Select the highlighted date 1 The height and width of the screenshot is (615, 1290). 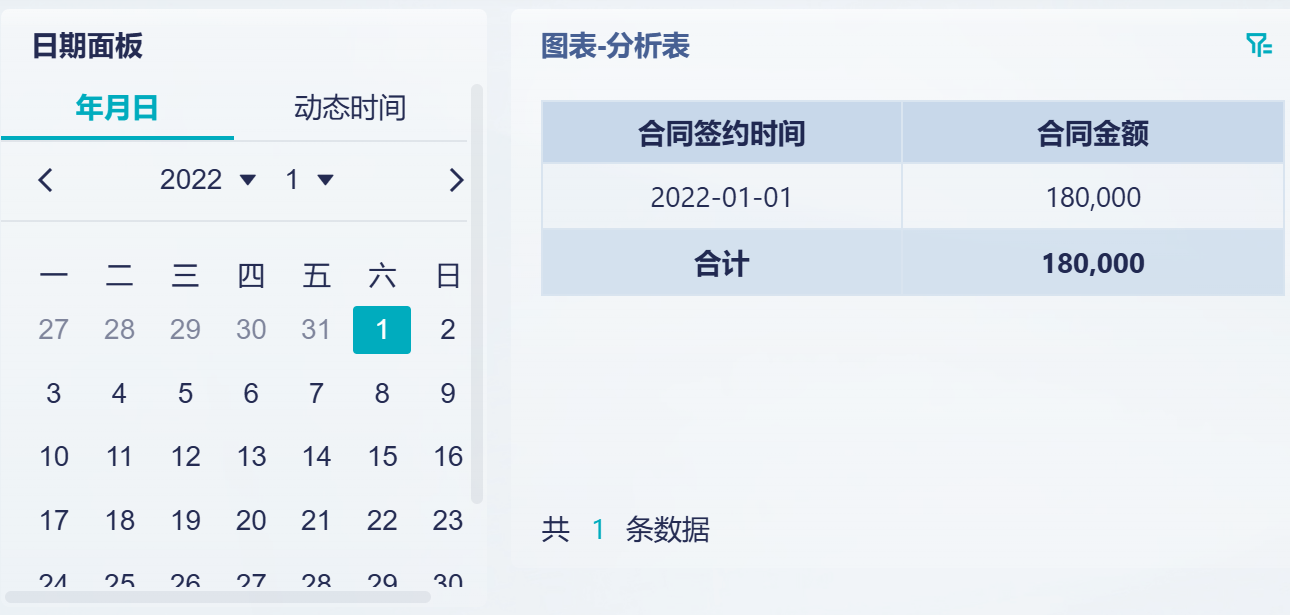click(x=382, y=330)
